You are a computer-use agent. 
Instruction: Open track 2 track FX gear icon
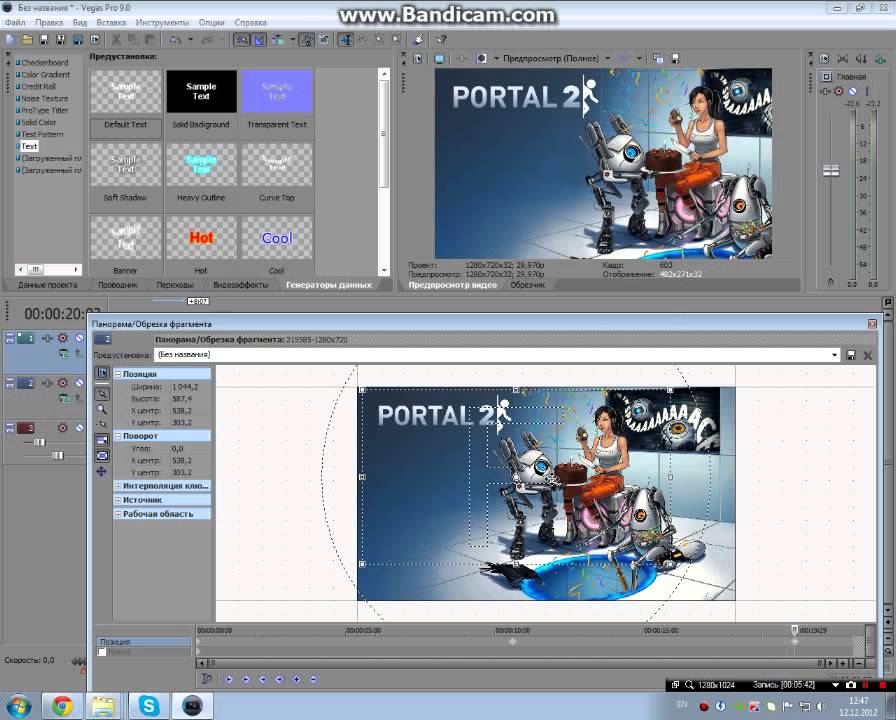coord(62,383)
